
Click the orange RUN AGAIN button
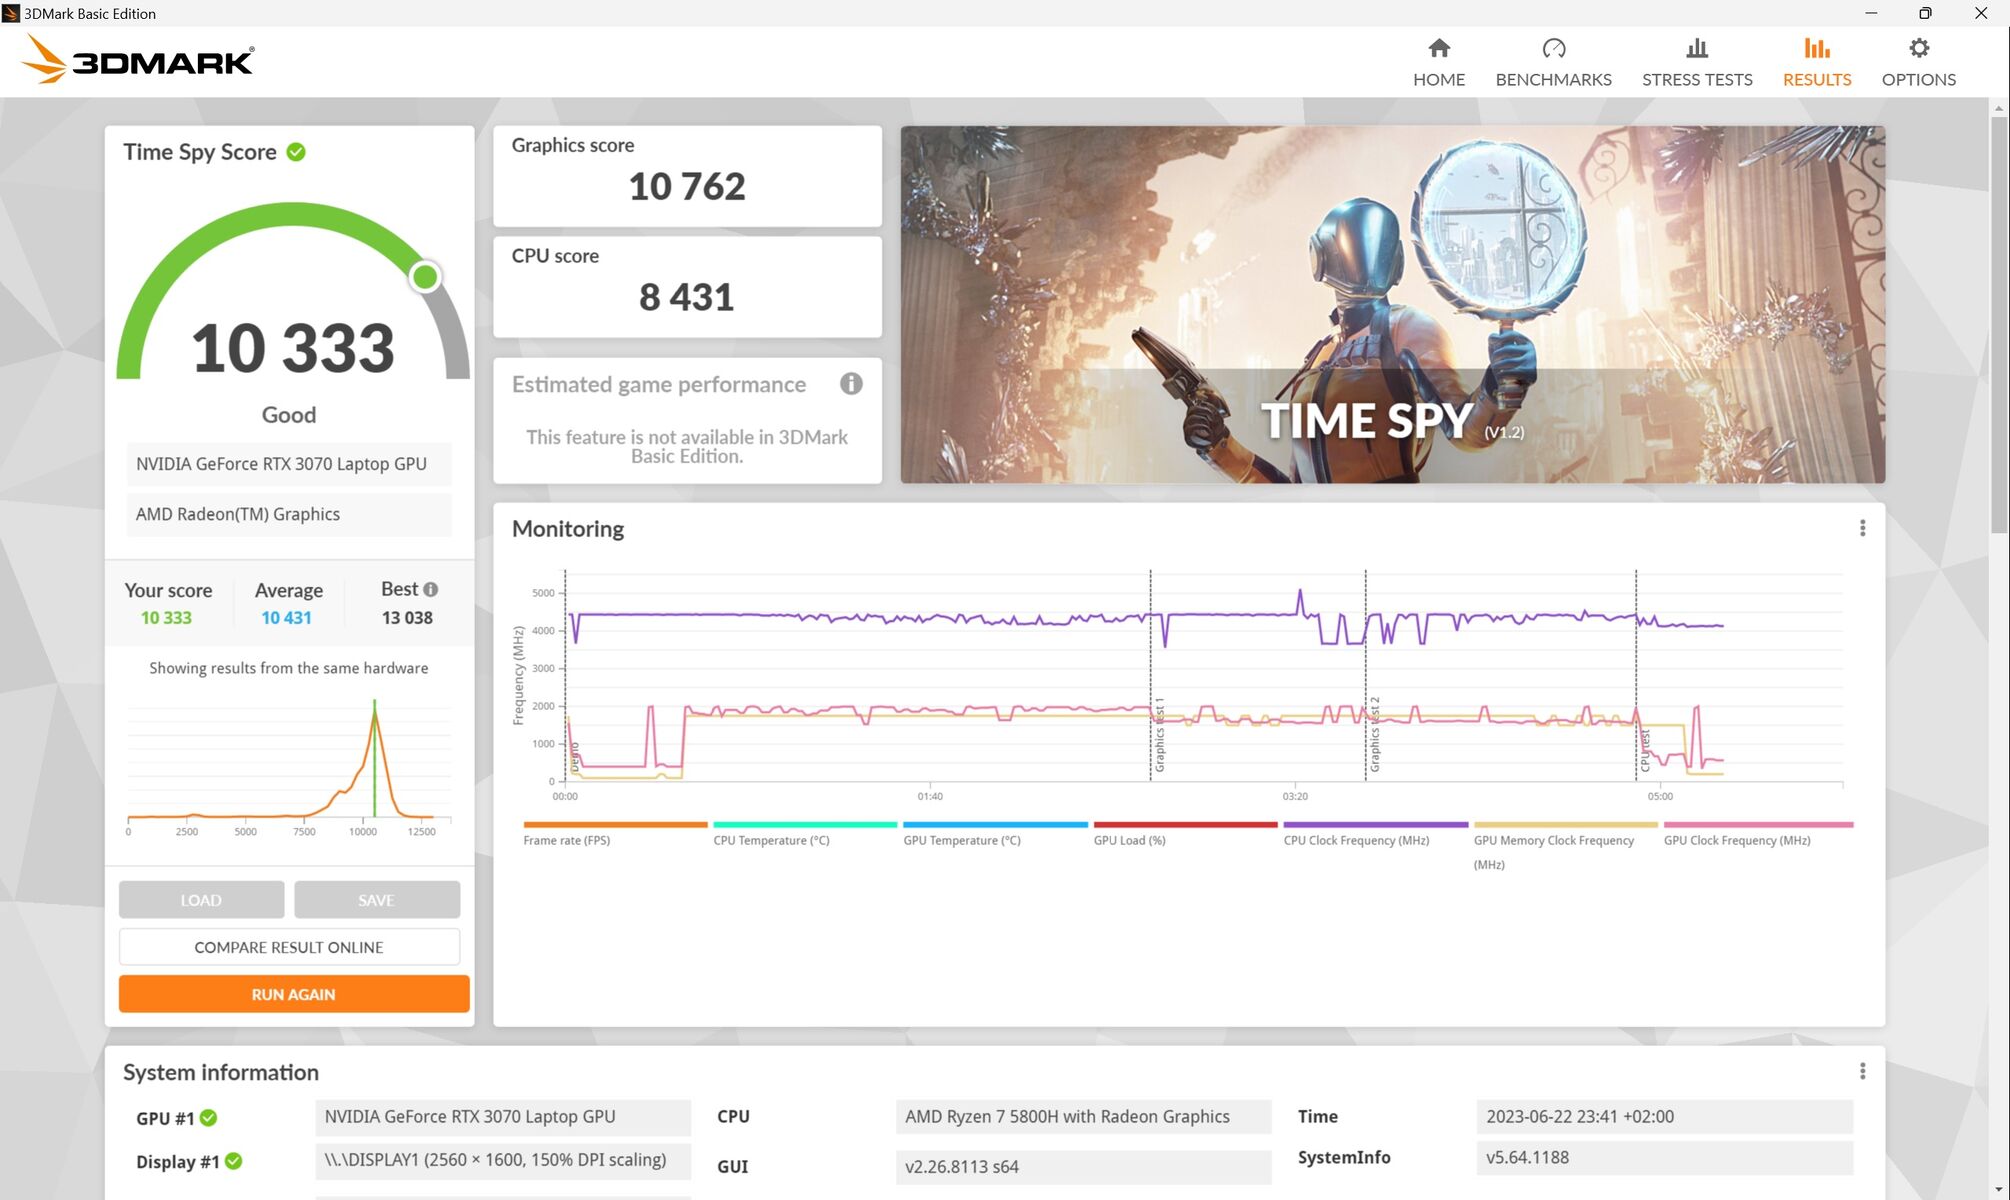click(294, 994)
